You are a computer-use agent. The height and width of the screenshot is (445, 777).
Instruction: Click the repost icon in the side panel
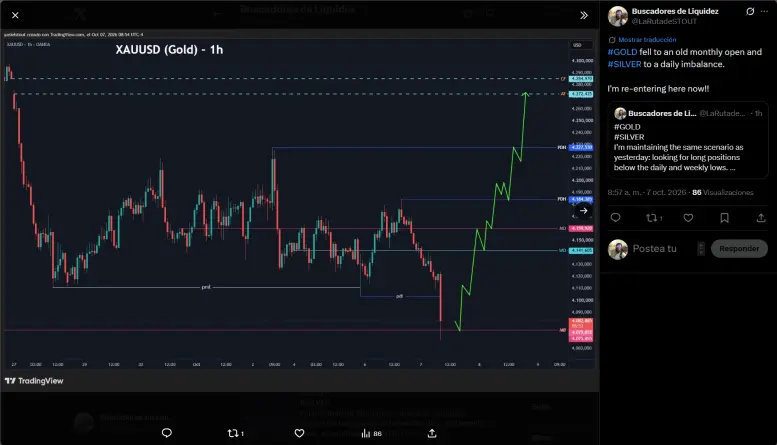[654, 218]
